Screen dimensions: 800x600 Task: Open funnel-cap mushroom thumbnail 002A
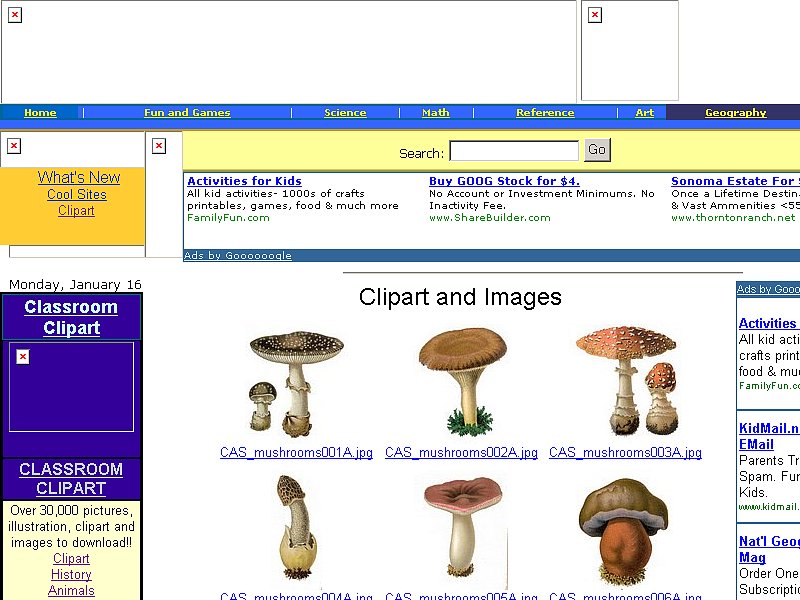pyautogui.click(x=462, y=382)
